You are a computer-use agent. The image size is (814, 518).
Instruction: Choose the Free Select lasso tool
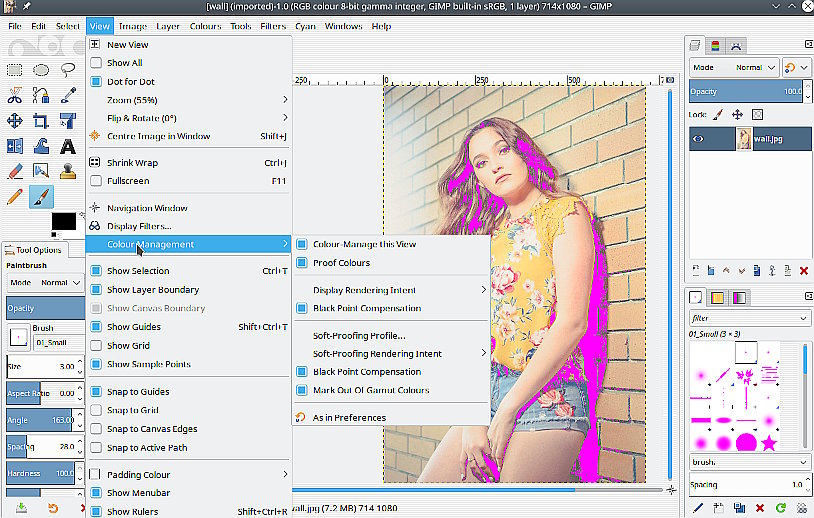coord(68,70)
